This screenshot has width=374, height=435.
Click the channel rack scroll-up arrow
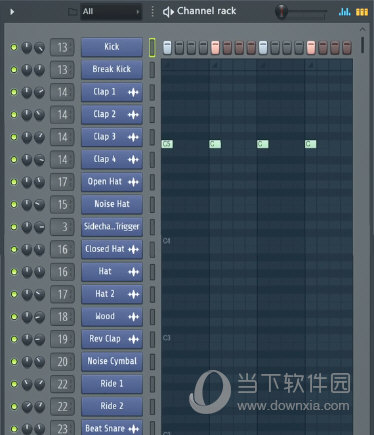(x=362, y=29)
